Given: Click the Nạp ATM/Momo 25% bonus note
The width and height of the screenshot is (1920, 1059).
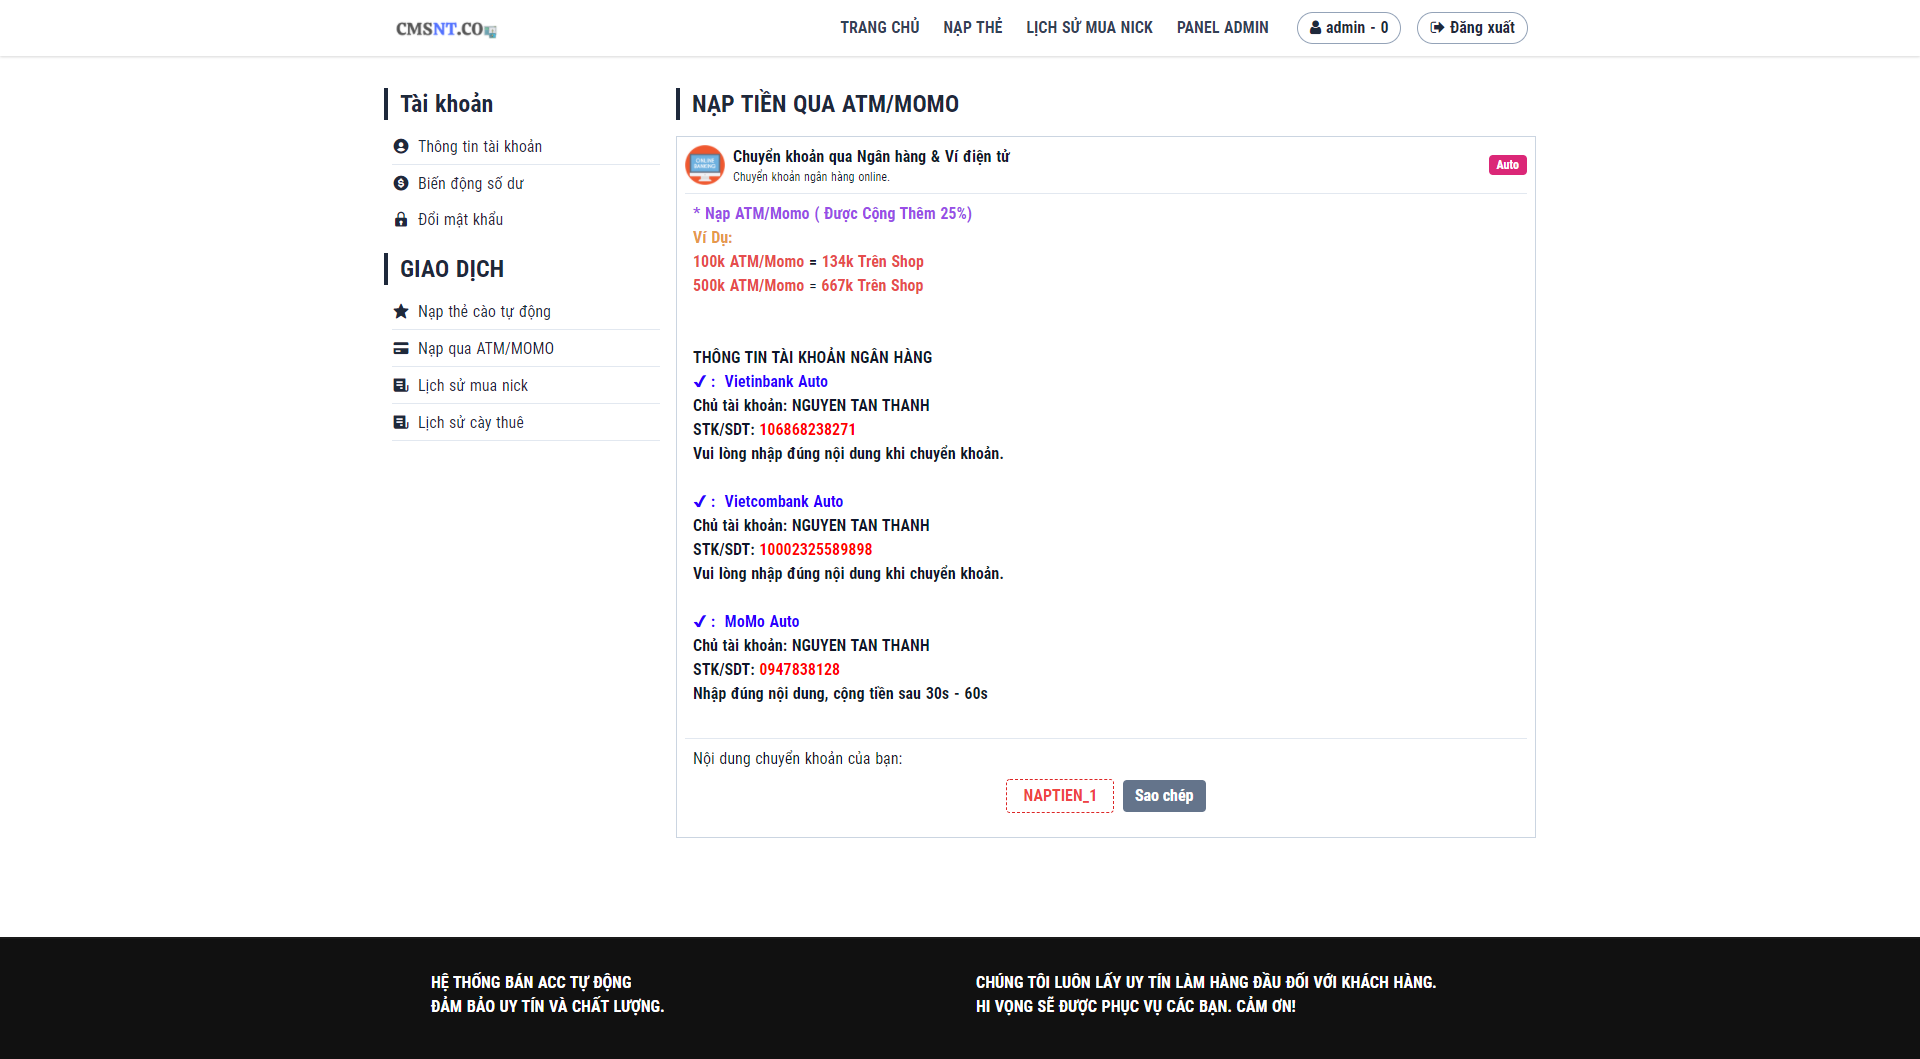Looking at the screenshot, I should pos(832,214).
